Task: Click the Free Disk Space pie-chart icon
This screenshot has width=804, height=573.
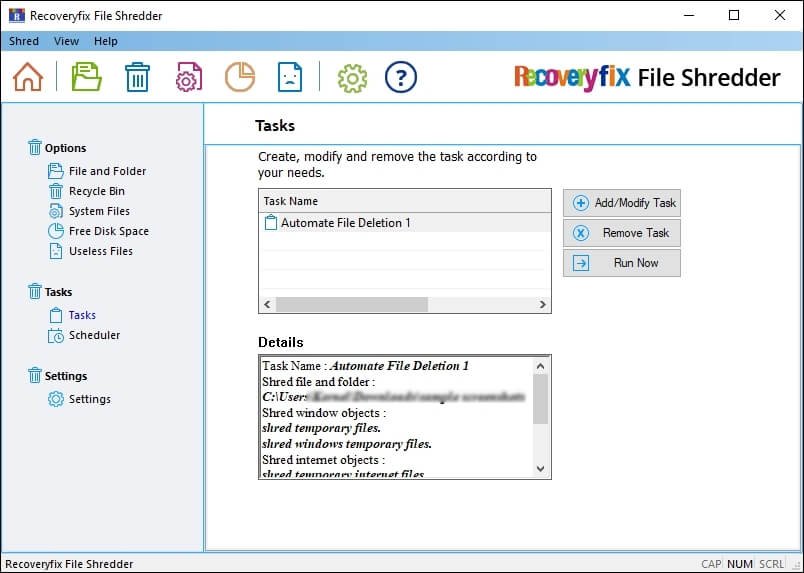Action: 239,77
